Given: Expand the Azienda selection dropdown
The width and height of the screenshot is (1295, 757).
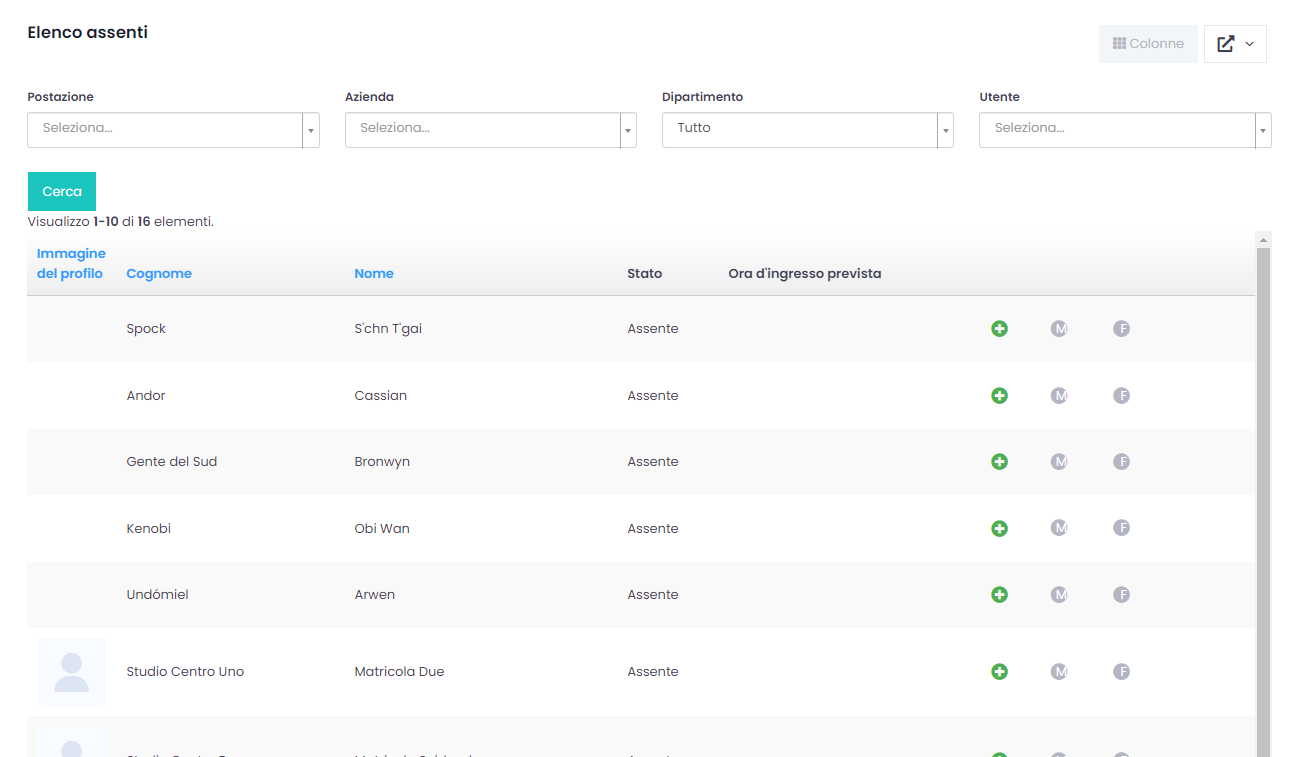Looking at the screenshot, I should [x=490, y=130].
